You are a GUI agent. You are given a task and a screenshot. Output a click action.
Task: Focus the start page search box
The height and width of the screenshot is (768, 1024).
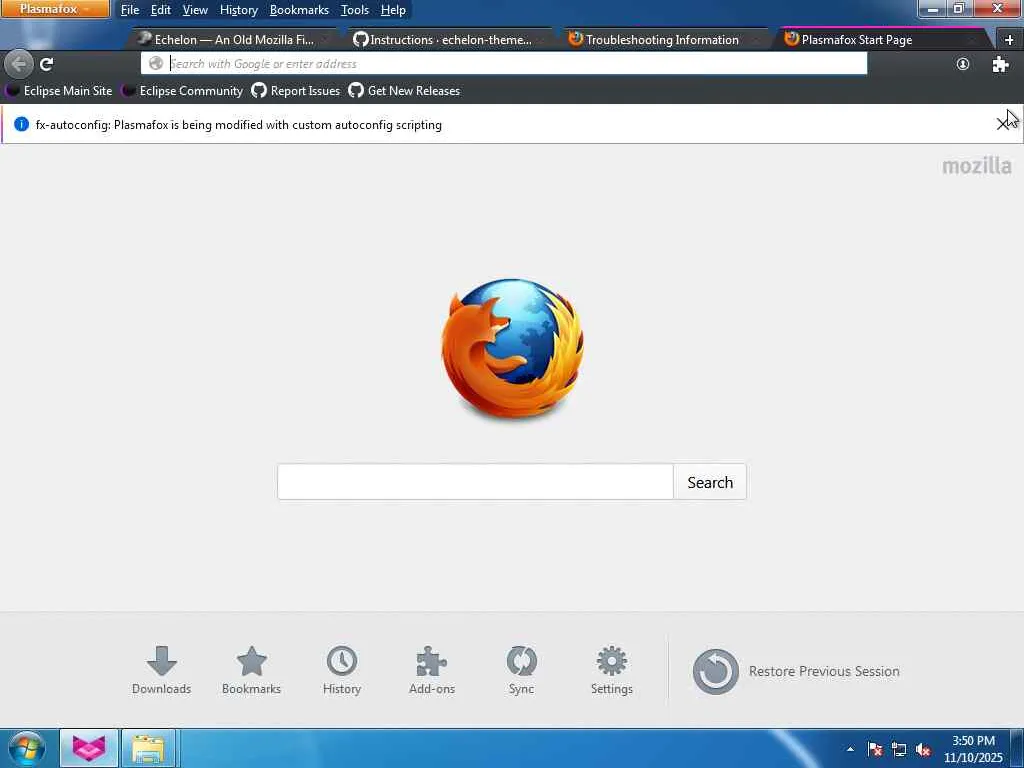click(x=475, y=482)
